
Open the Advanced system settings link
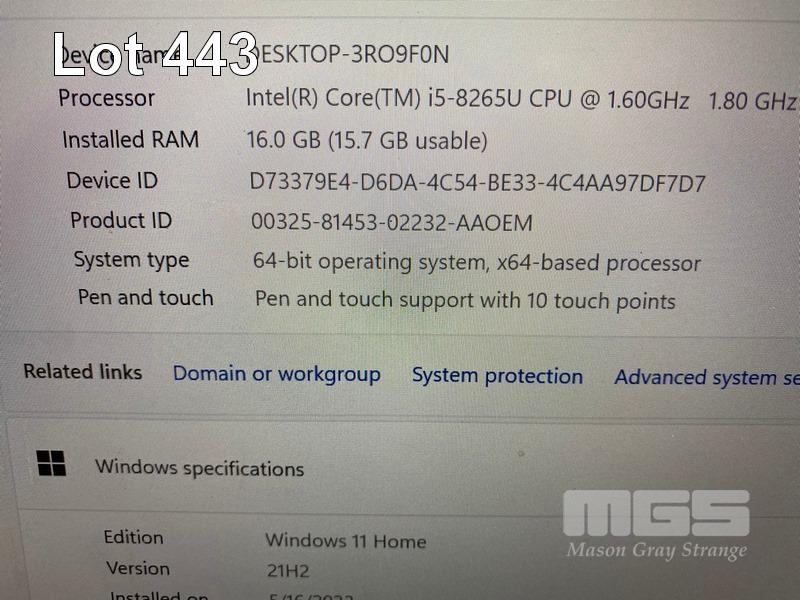click(x=707, y=378)
